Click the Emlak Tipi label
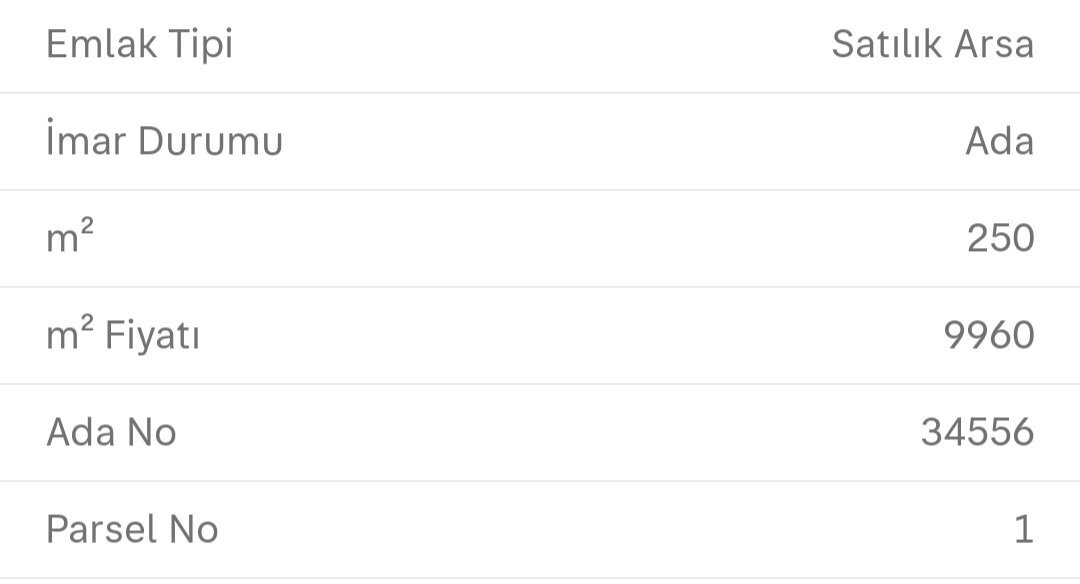 139,46
